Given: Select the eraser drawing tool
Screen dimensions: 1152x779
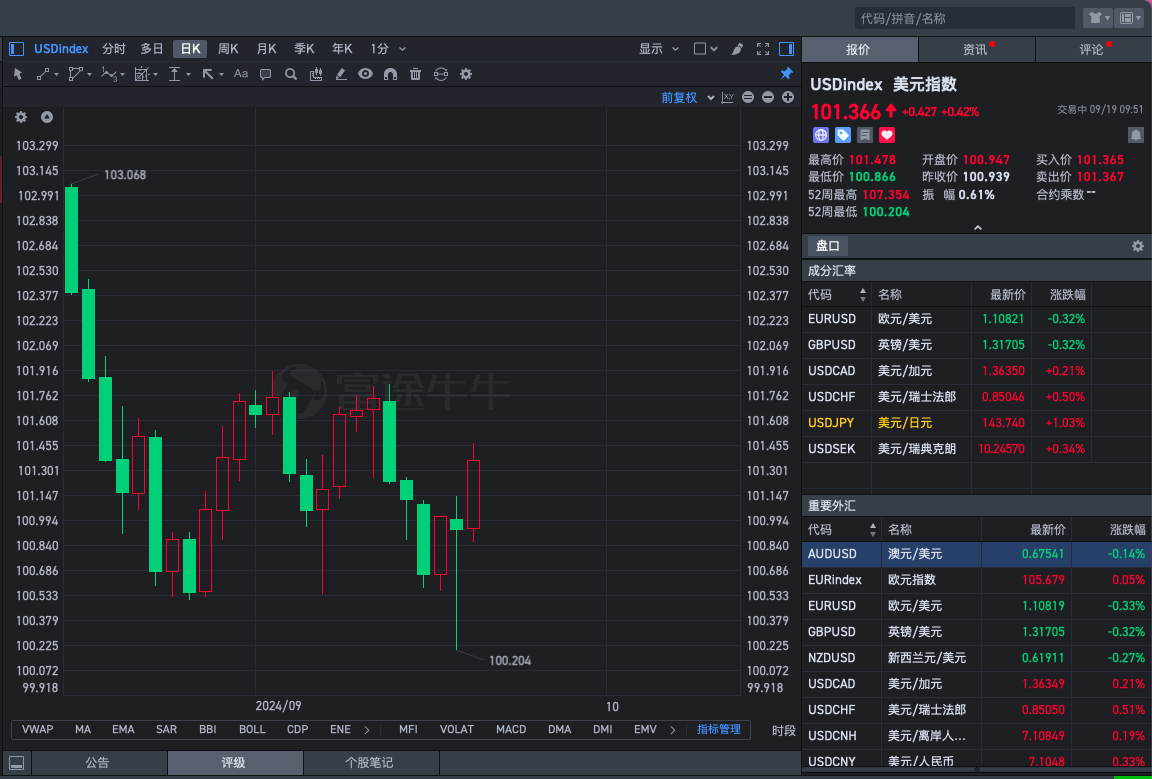Looking at the screenshot, I should 341,73.
